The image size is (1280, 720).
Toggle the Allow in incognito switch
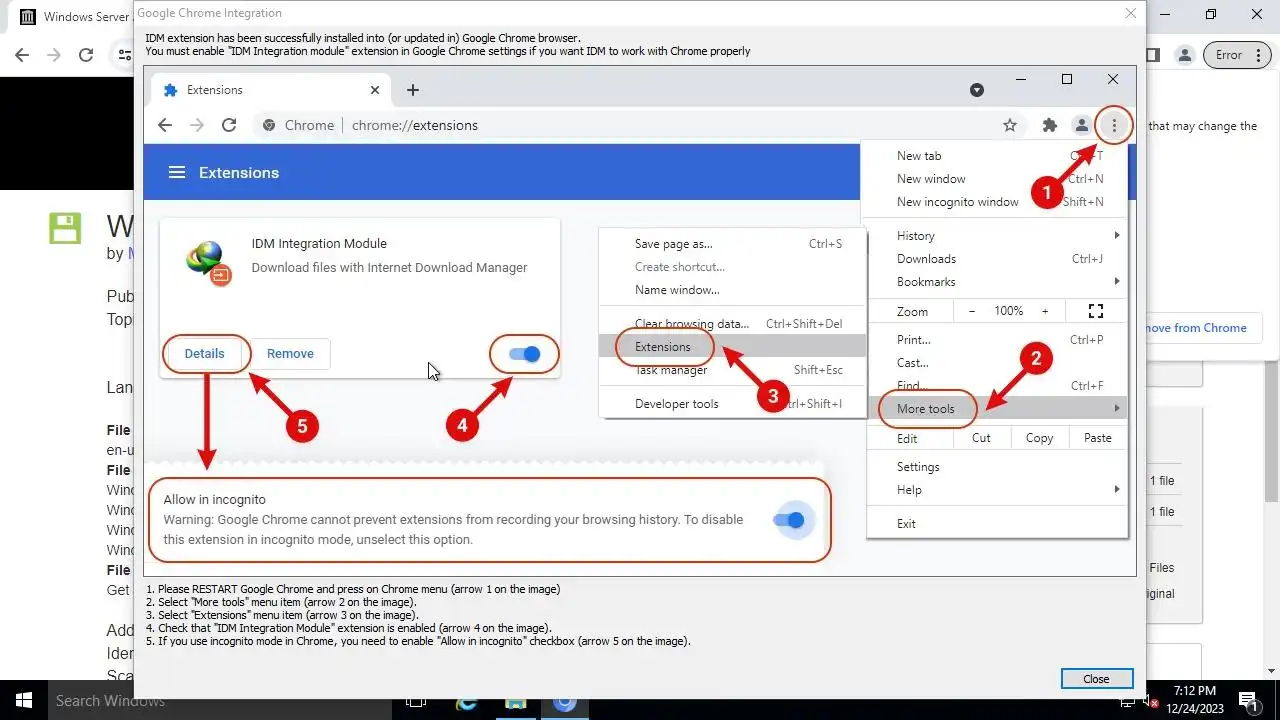tap(789, 520)
